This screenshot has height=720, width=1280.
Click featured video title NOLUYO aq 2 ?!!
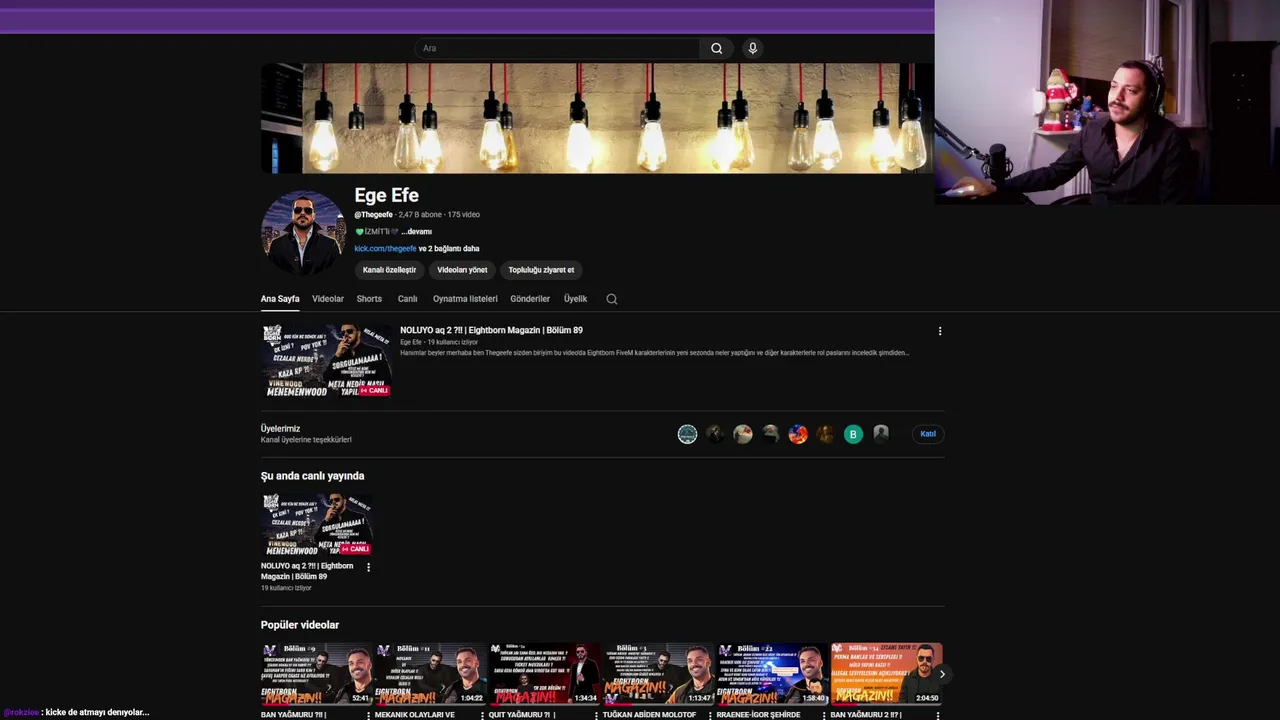491,330
